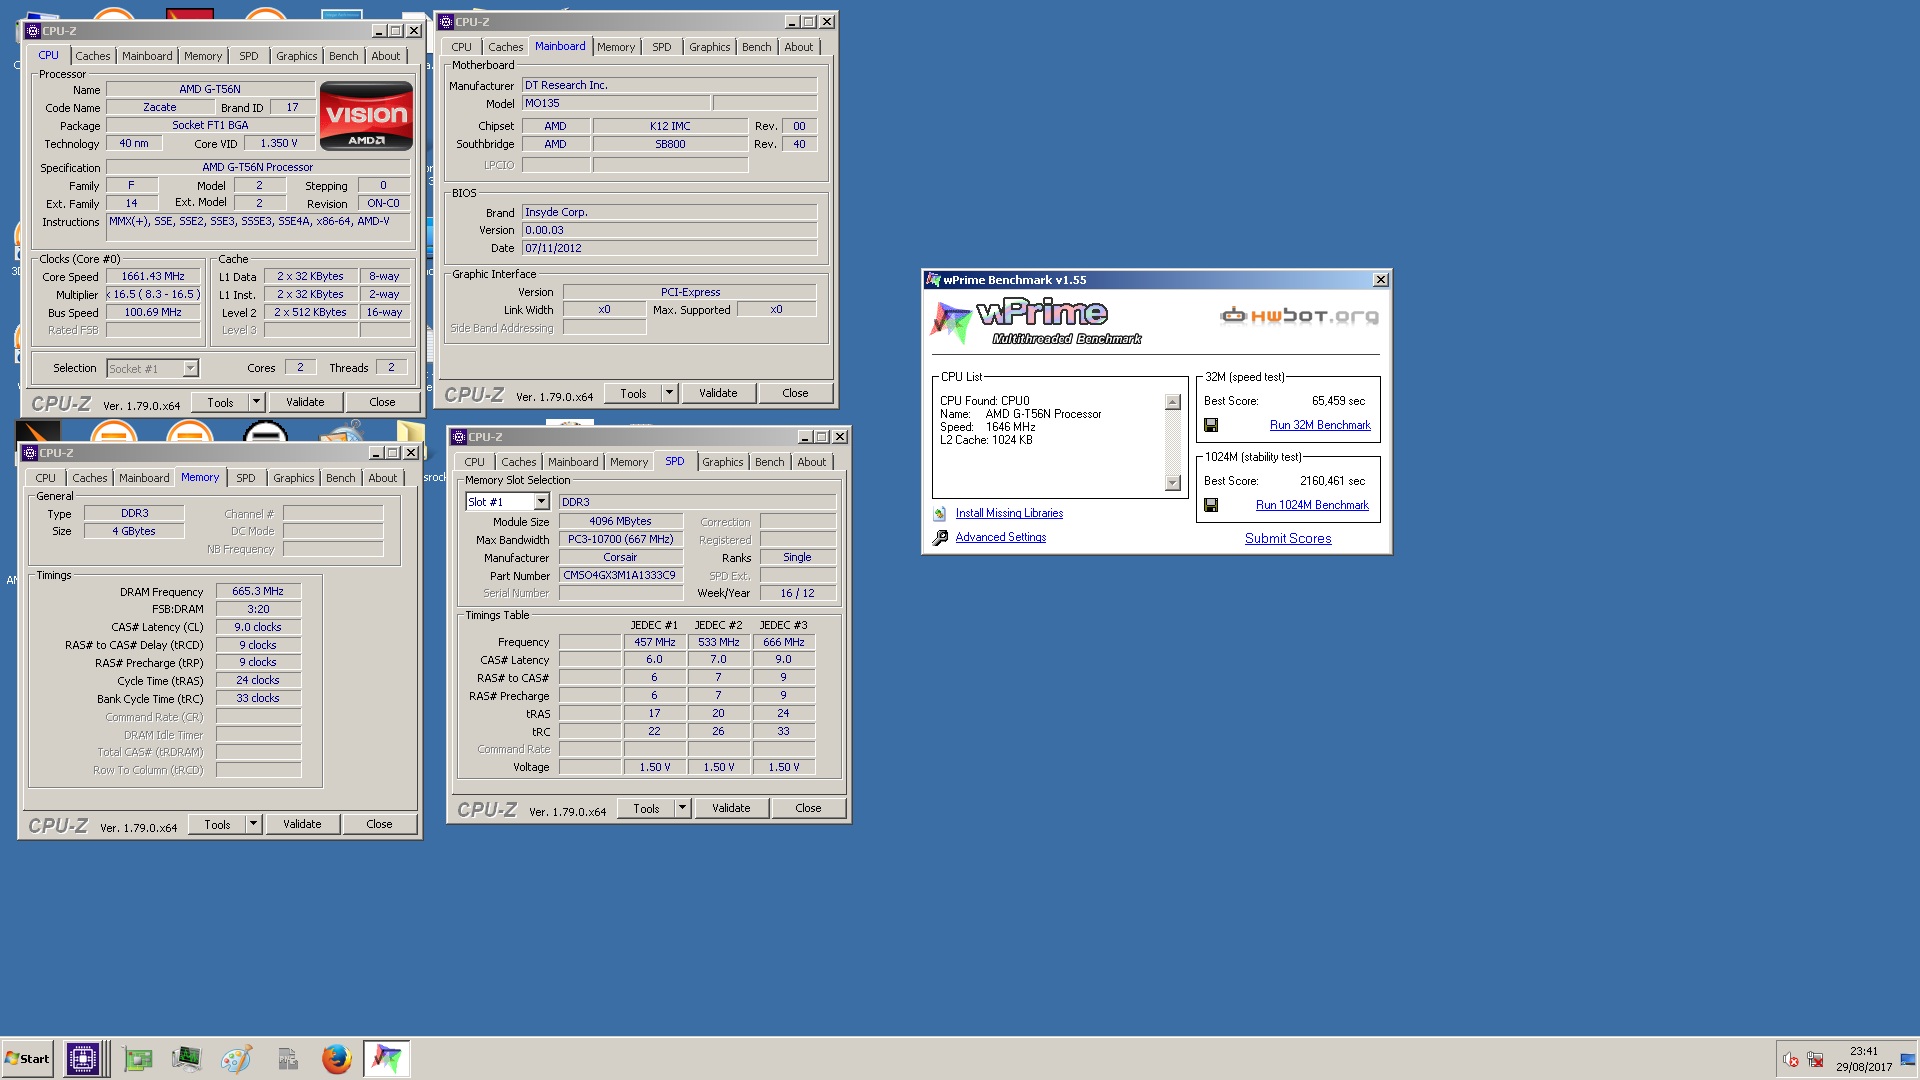Open the Paint palette taskbar icon

point(236,1059)
